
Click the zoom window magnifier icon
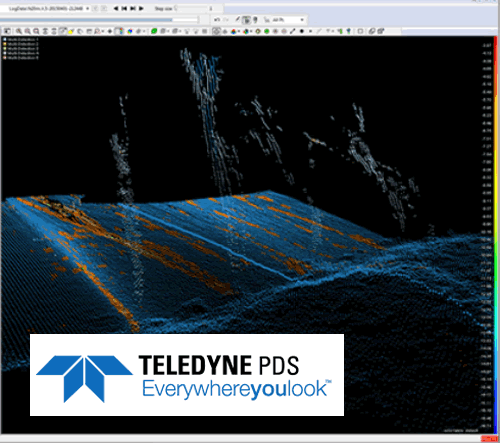point(36,31)
